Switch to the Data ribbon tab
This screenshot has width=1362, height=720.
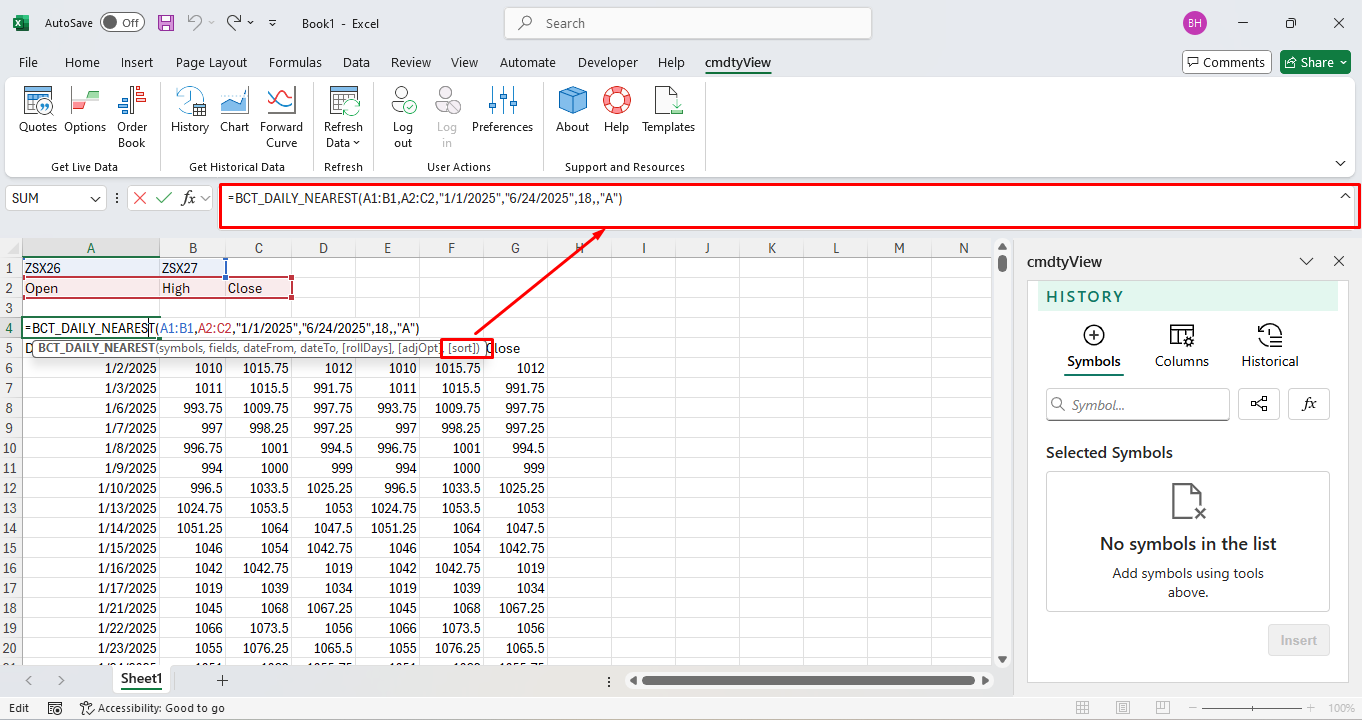click(x=356, y=62)
